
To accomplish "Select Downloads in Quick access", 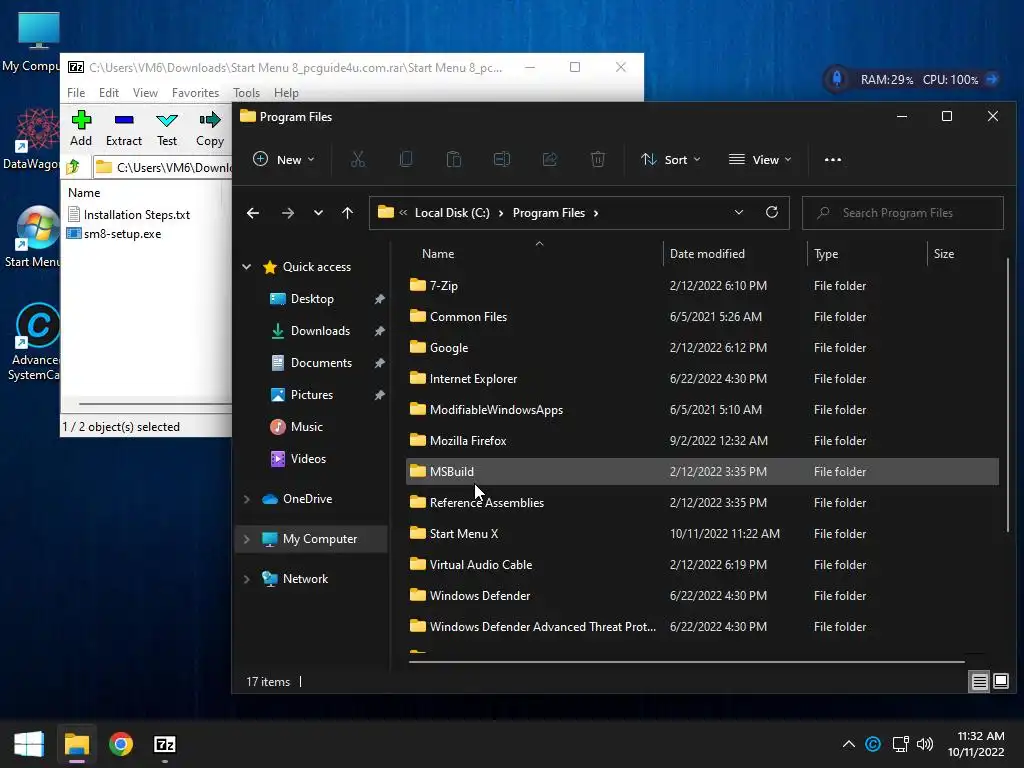I will [320, 330].
